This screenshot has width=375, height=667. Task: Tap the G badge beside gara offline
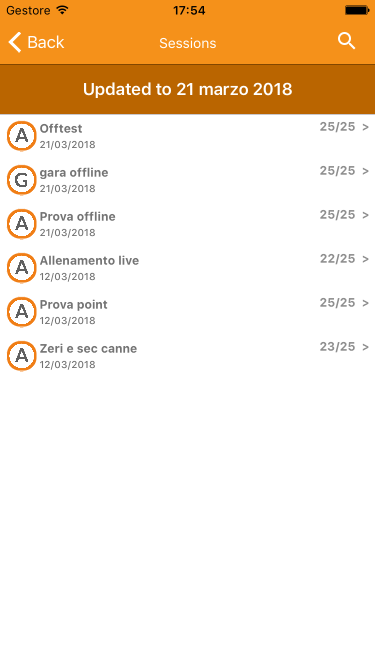click(x=22, y=180)
